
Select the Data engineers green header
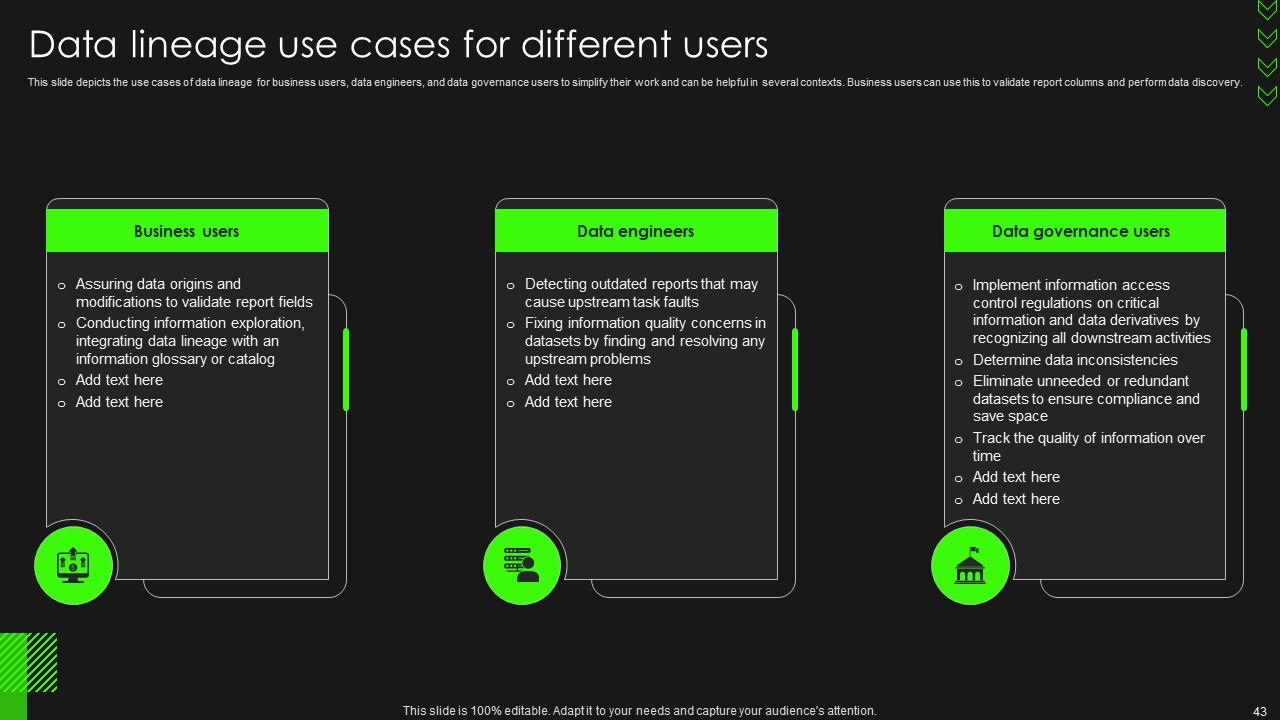pos(636,231)
